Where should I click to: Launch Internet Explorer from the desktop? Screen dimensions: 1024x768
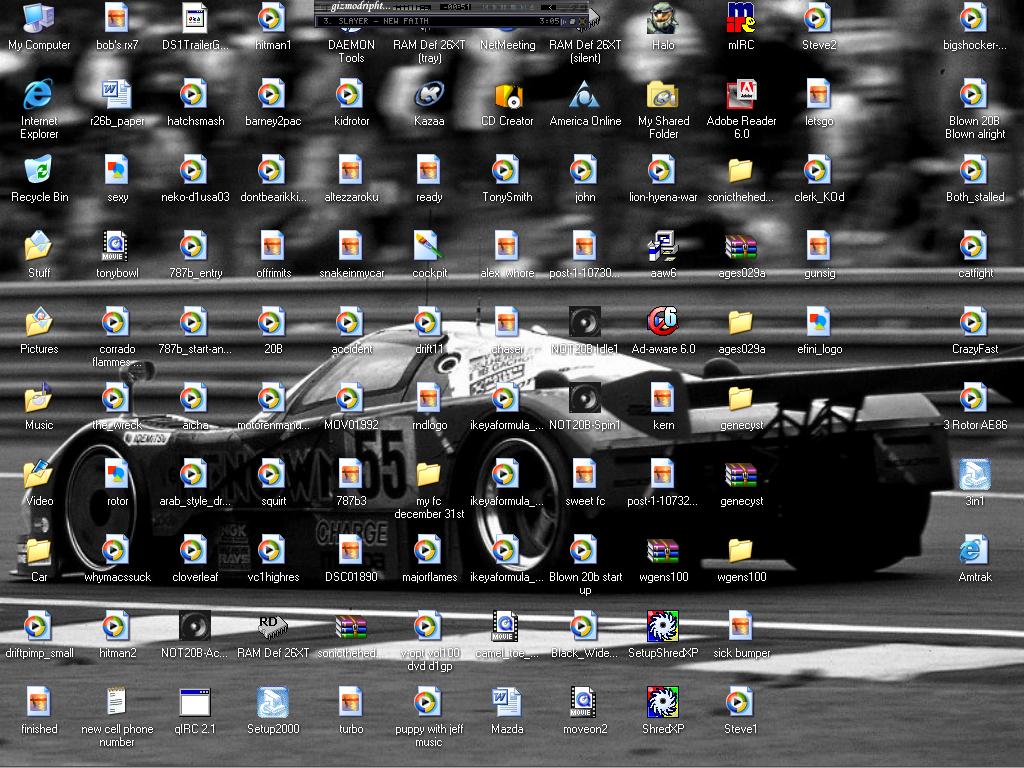tap(39, 95)
